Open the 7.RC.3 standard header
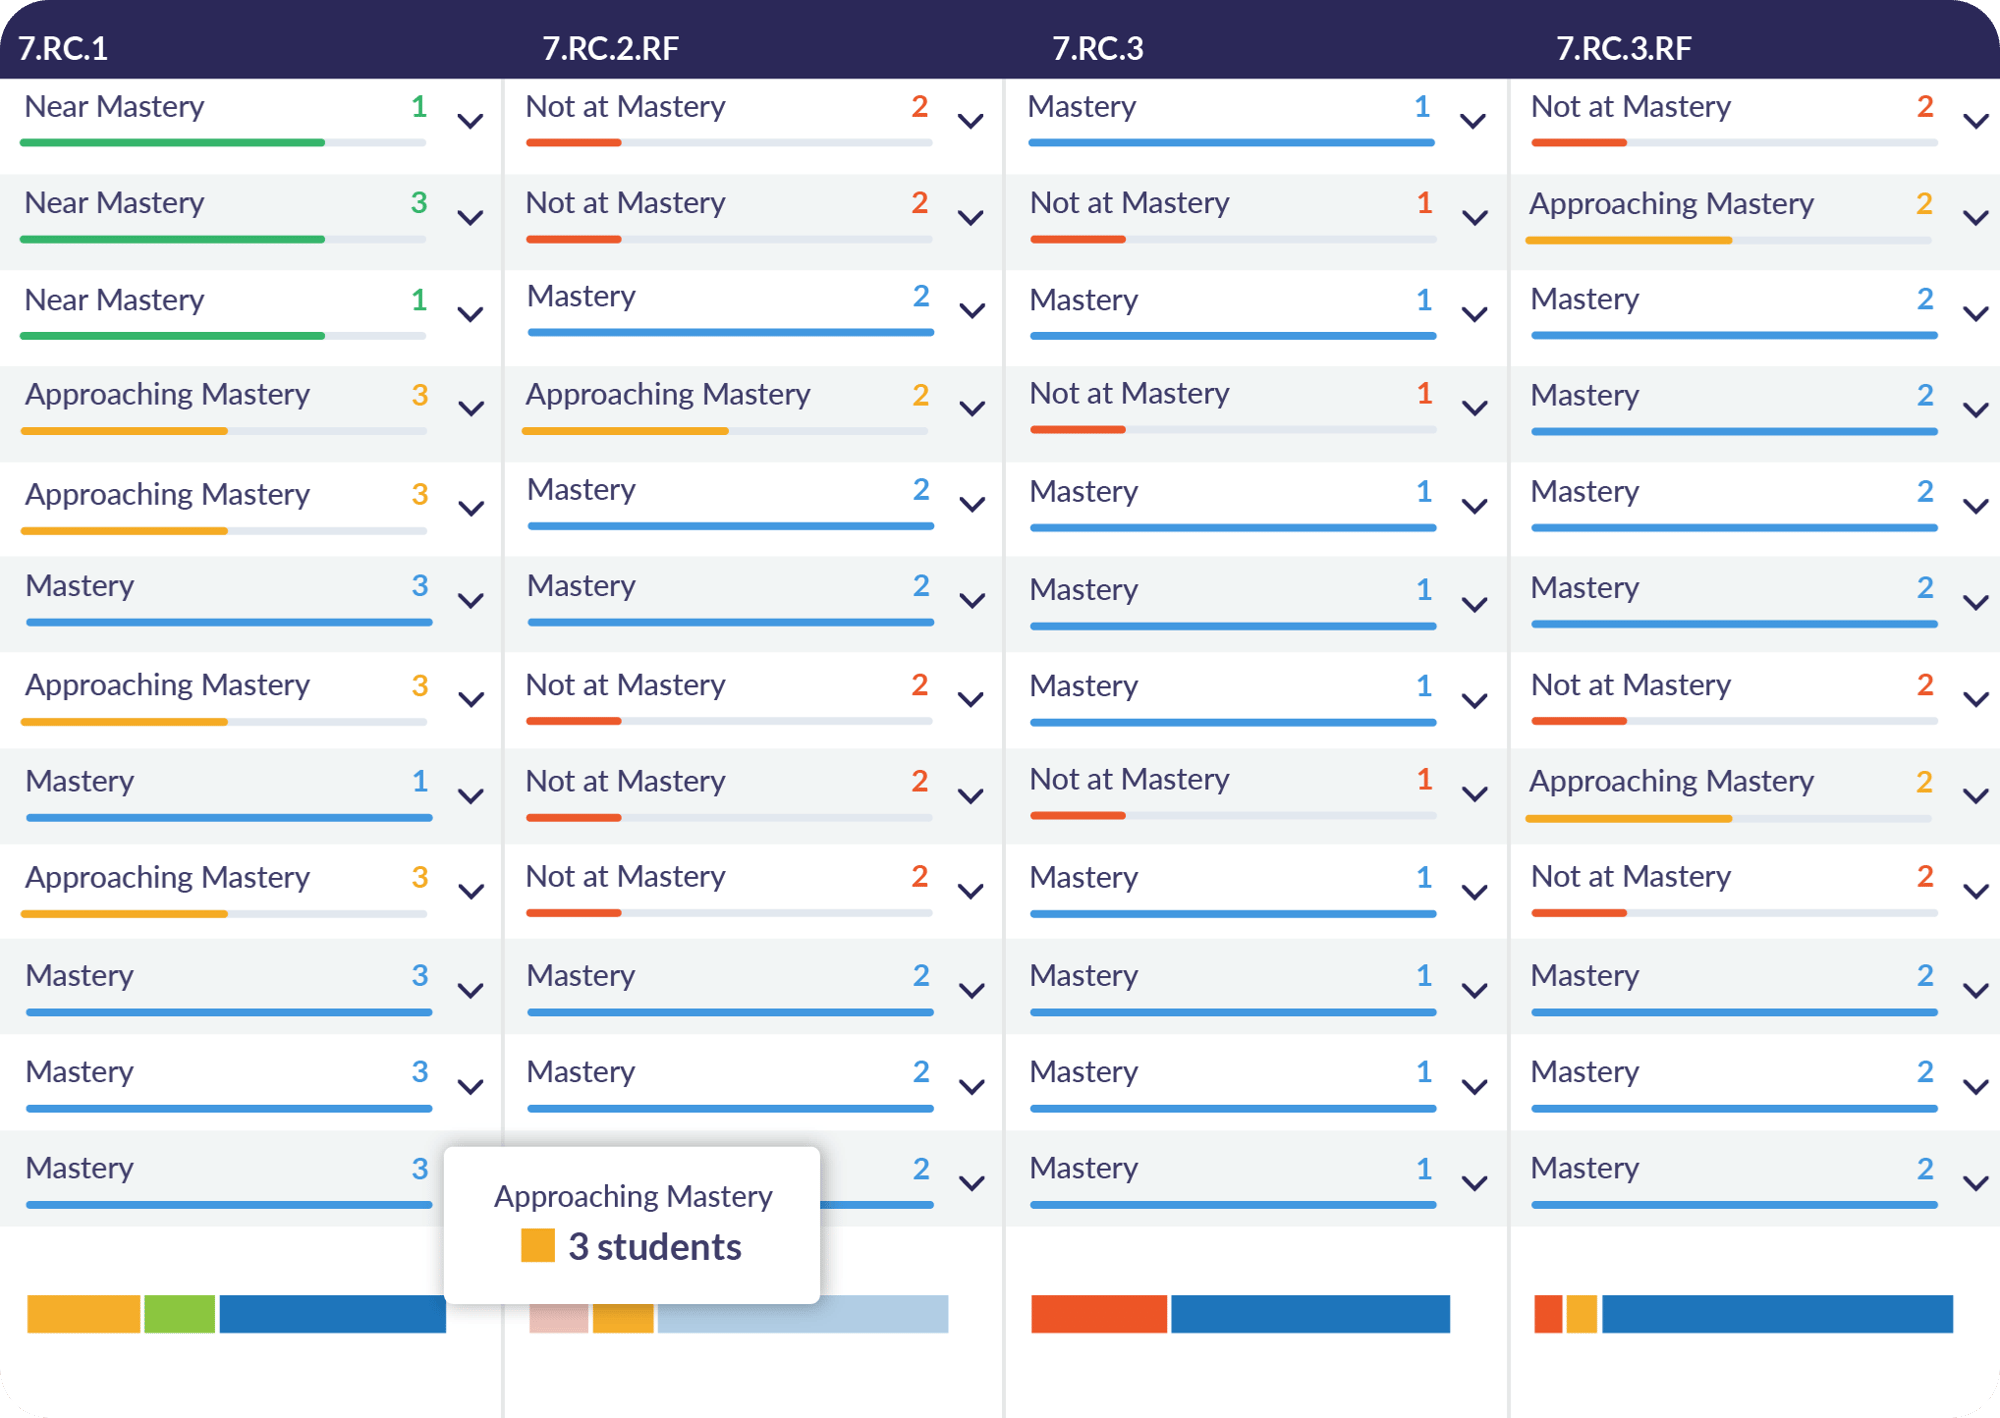 pos(1097,48)
